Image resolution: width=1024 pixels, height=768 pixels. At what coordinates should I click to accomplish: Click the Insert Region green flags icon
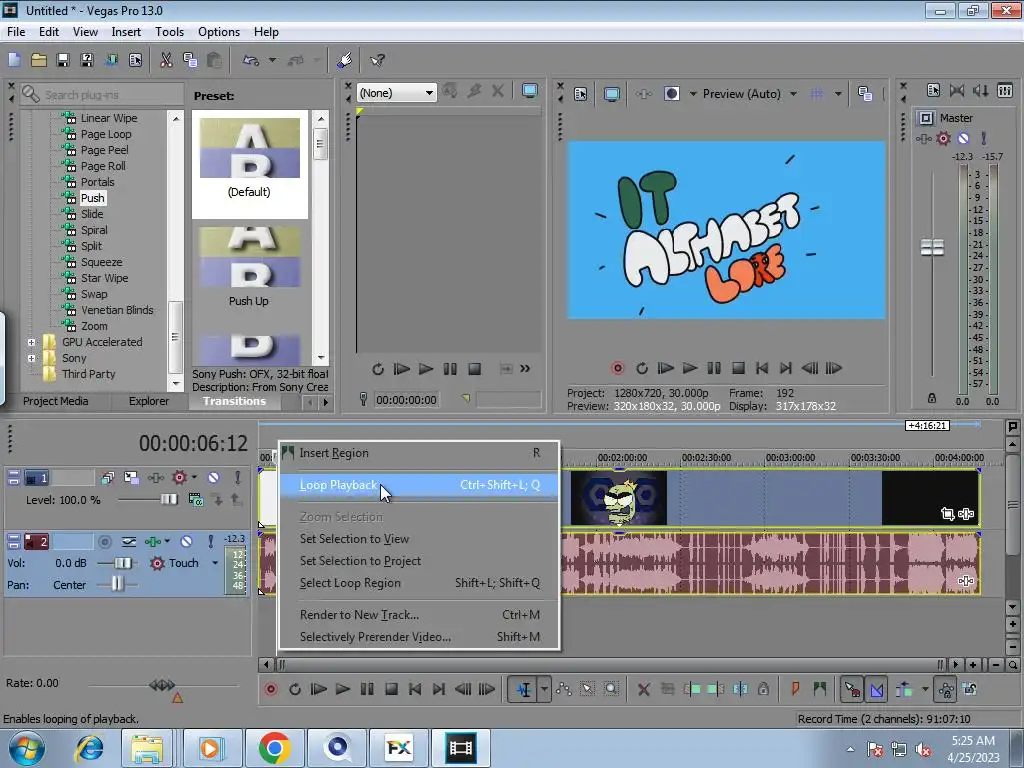(820, 689)
